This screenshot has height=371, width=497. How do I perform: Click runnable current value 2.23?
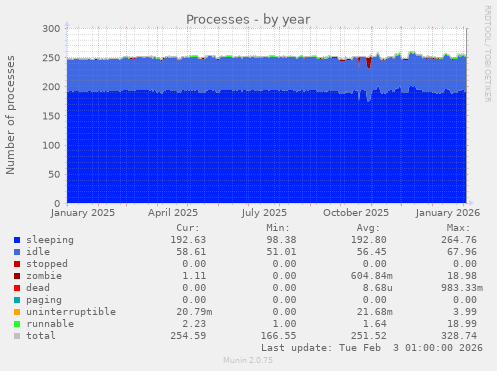click(194, 324)
